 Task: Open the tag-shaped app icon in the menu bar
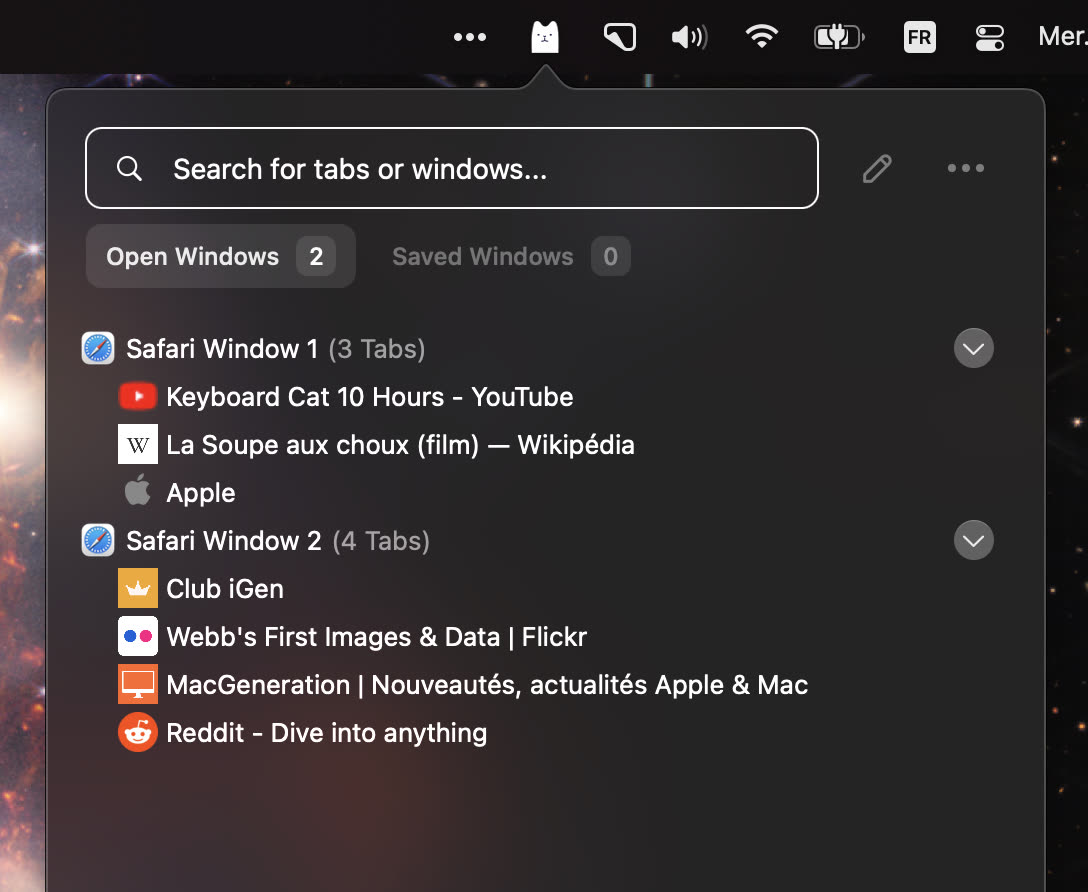point(620,37)
